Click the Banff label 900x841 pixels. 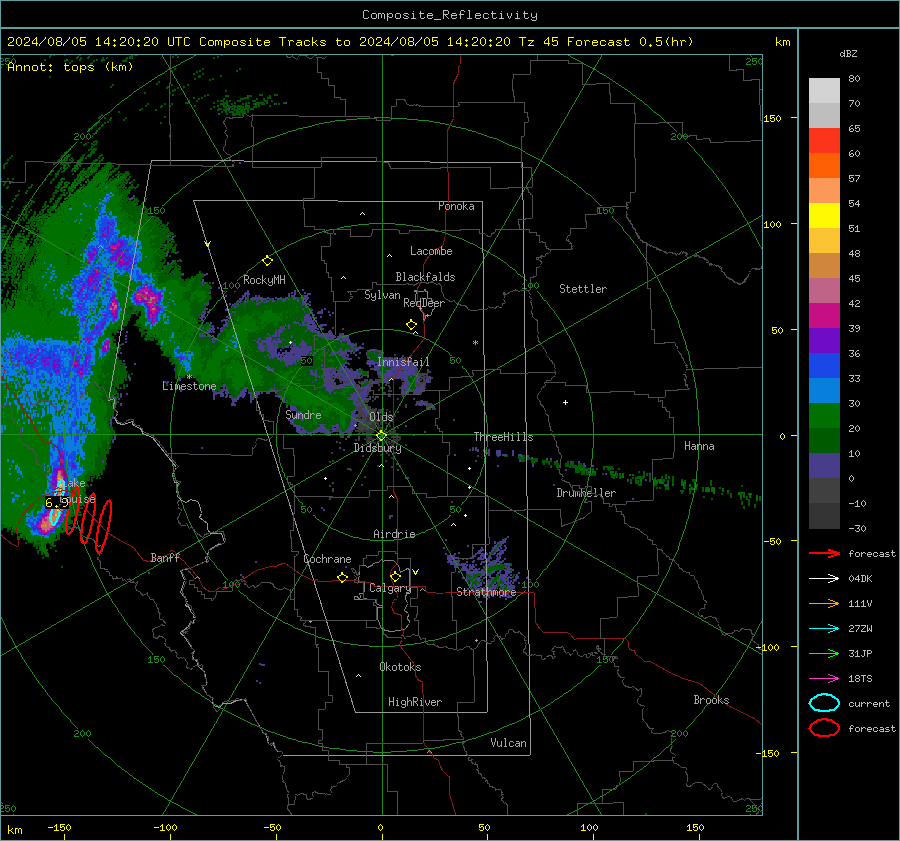tap(165, 557)
